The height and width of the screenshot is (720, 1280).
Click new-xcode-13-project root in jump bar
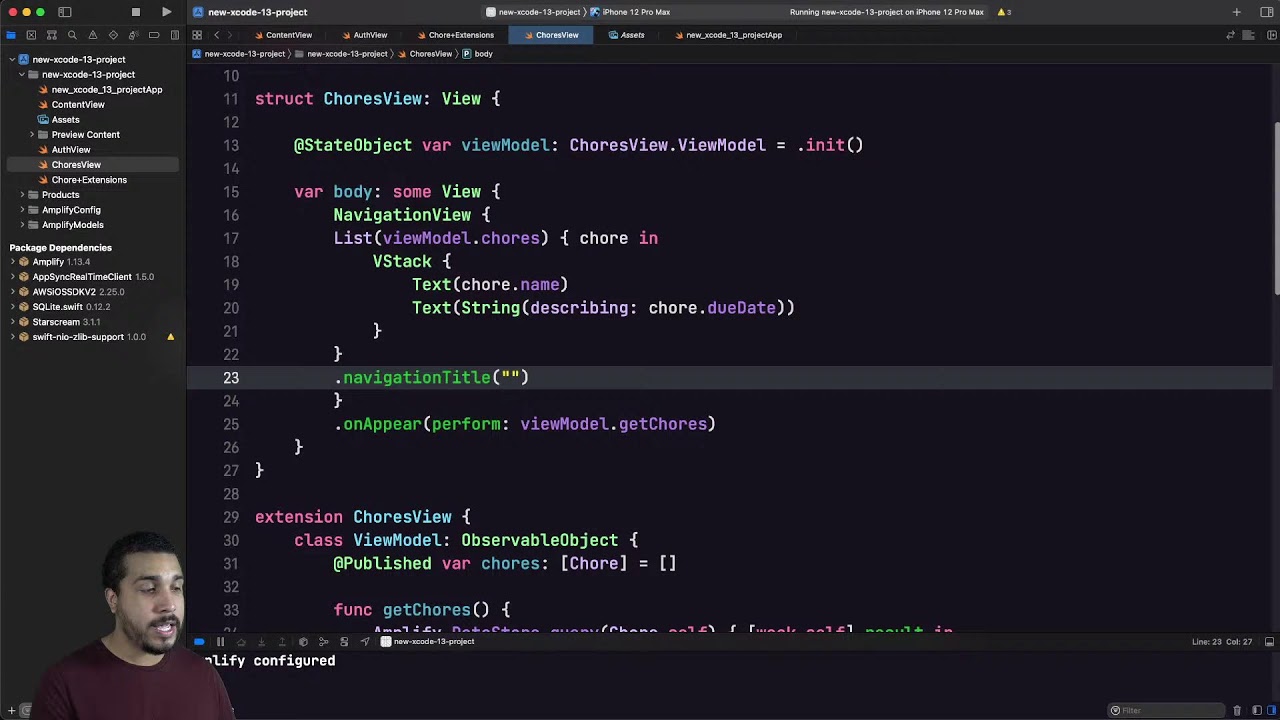click(x=239, y=54)
